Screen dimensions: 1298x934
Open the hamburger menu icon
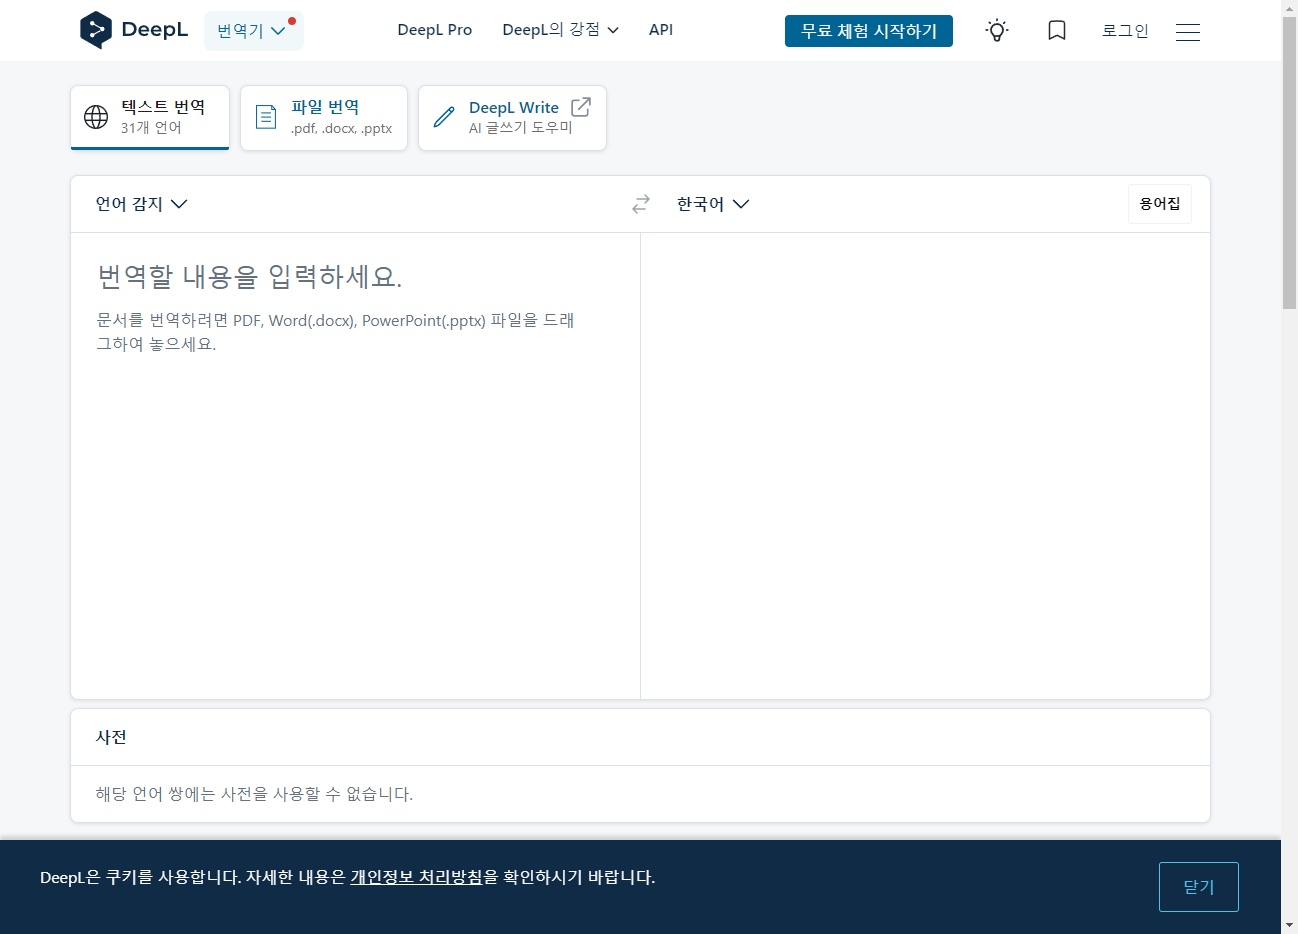[x=1187, y=32]
